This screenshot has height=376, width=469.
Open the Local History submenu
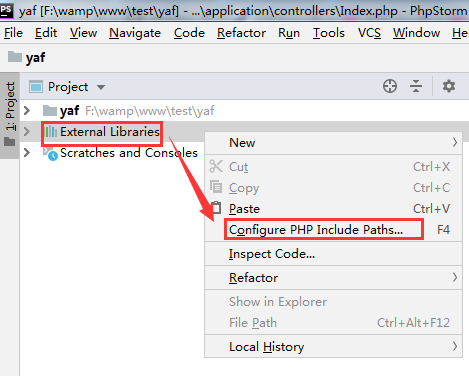pos(333,347)
